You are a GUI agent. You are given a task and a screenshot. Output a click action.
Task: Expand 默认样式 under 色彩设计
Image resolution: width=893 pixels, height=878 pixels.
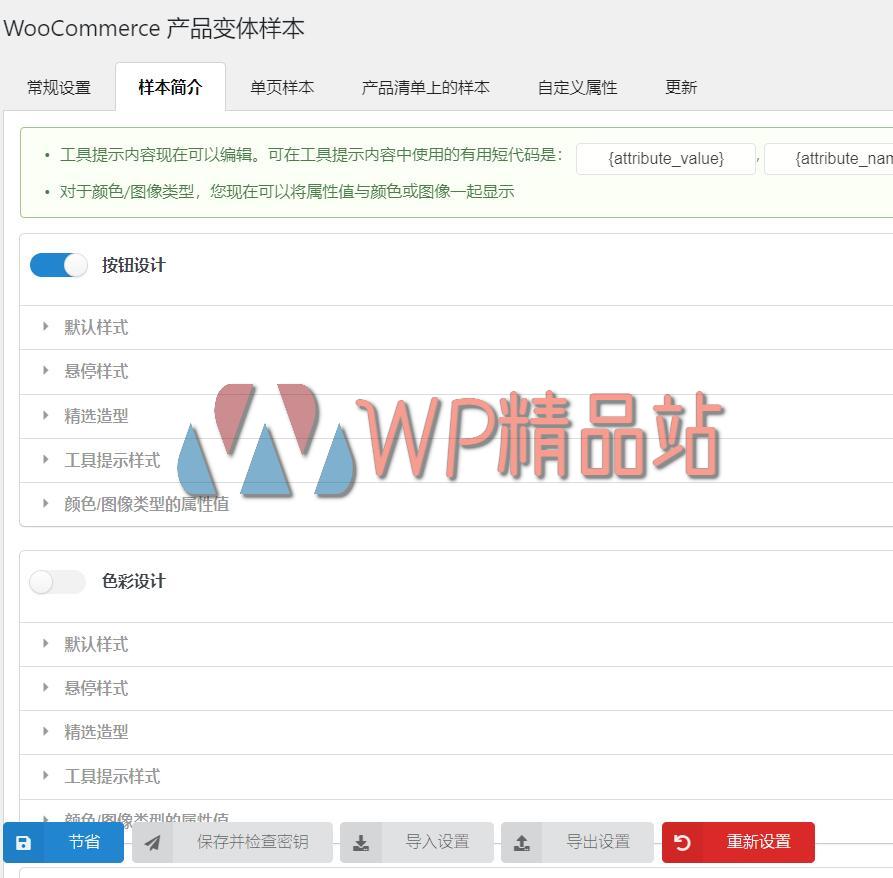[x=44, y=644]
